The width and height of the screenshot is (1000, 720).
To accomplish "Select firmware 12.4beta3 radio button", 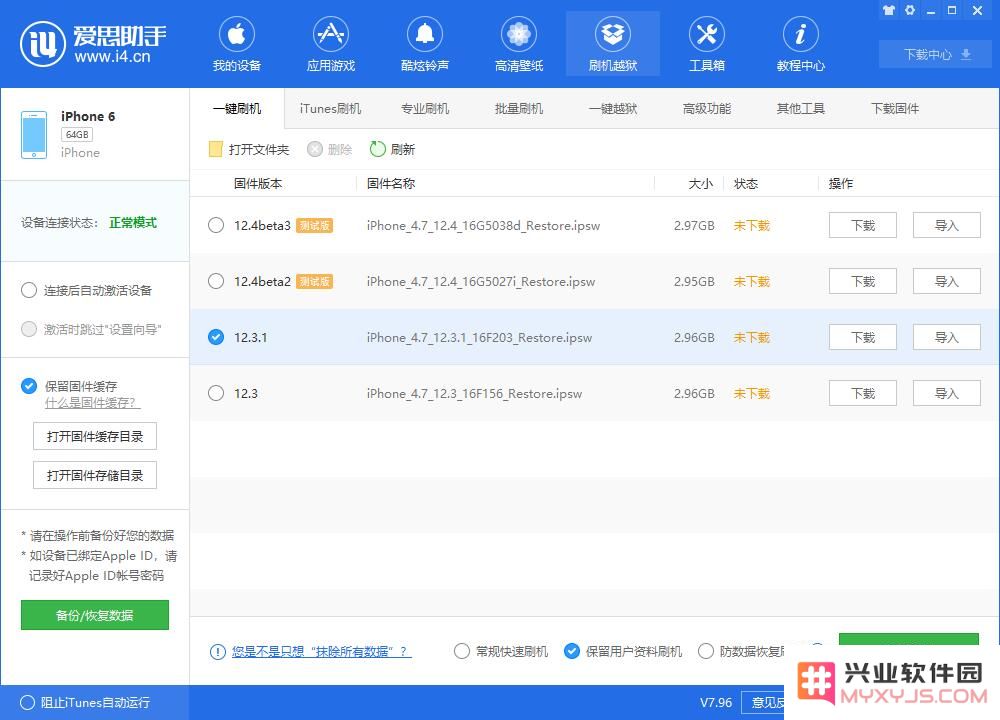I will [216, 225].
